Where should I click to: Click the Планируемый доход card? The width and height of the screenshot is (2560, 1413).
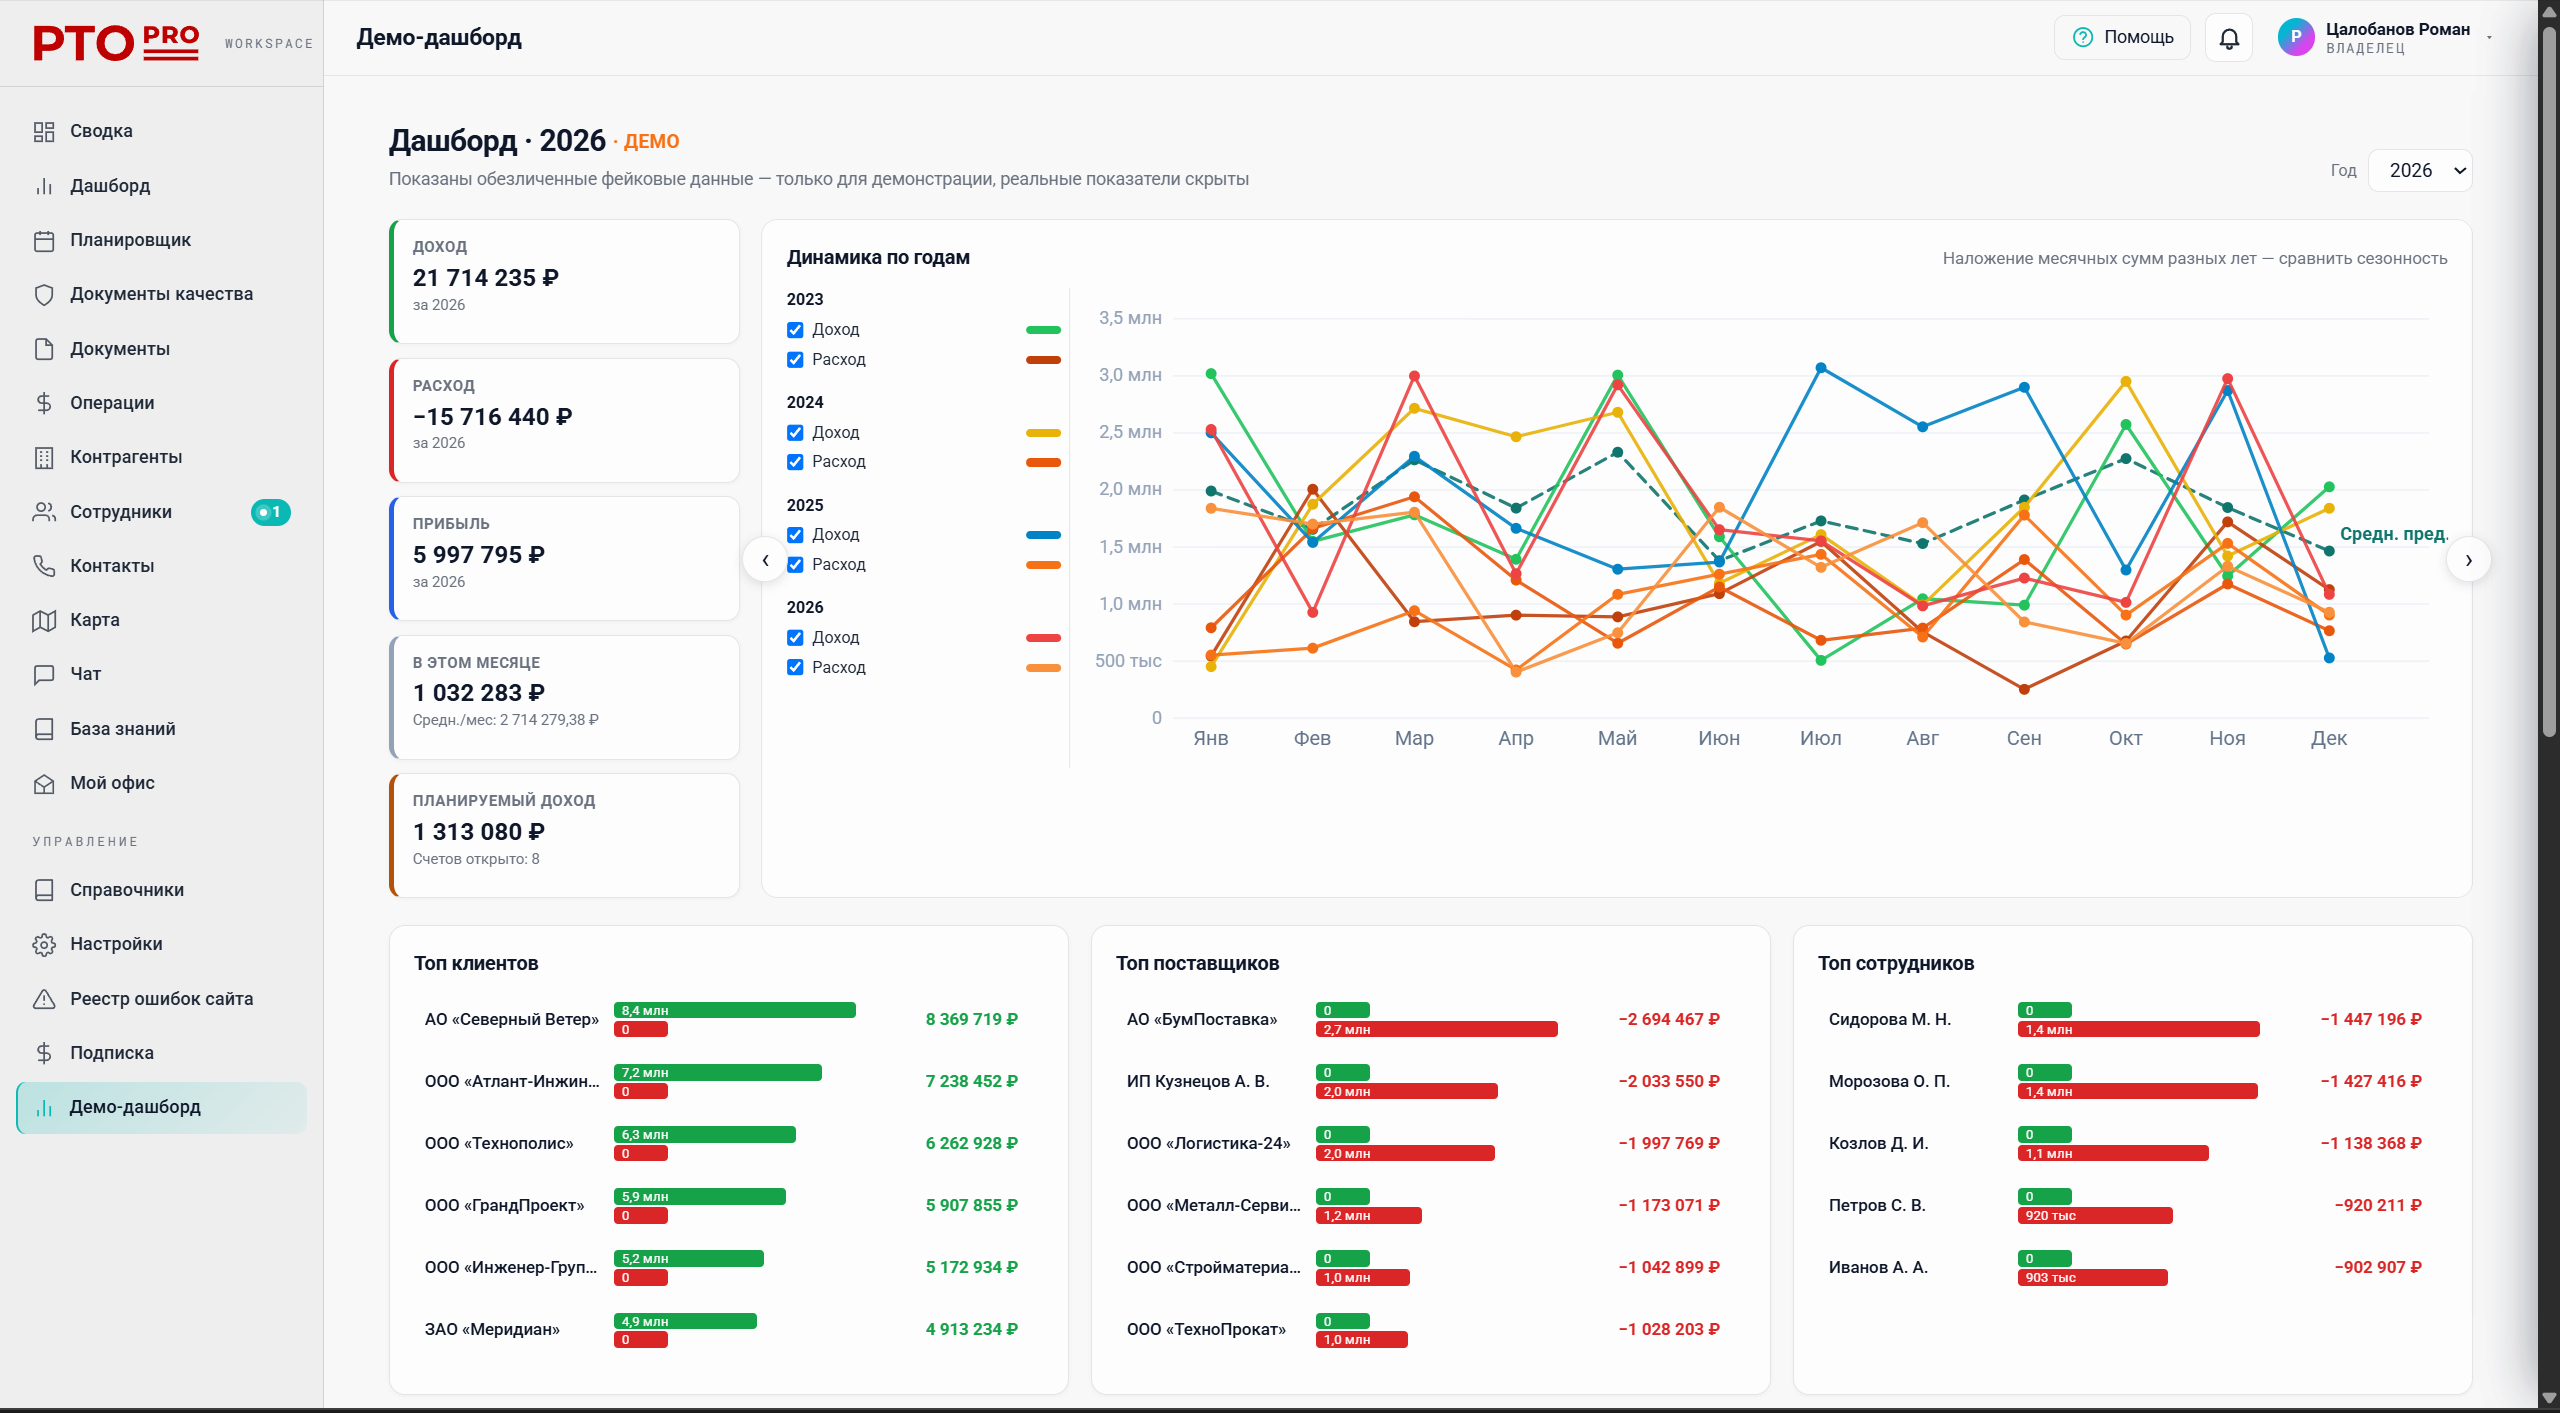[564, 836]
